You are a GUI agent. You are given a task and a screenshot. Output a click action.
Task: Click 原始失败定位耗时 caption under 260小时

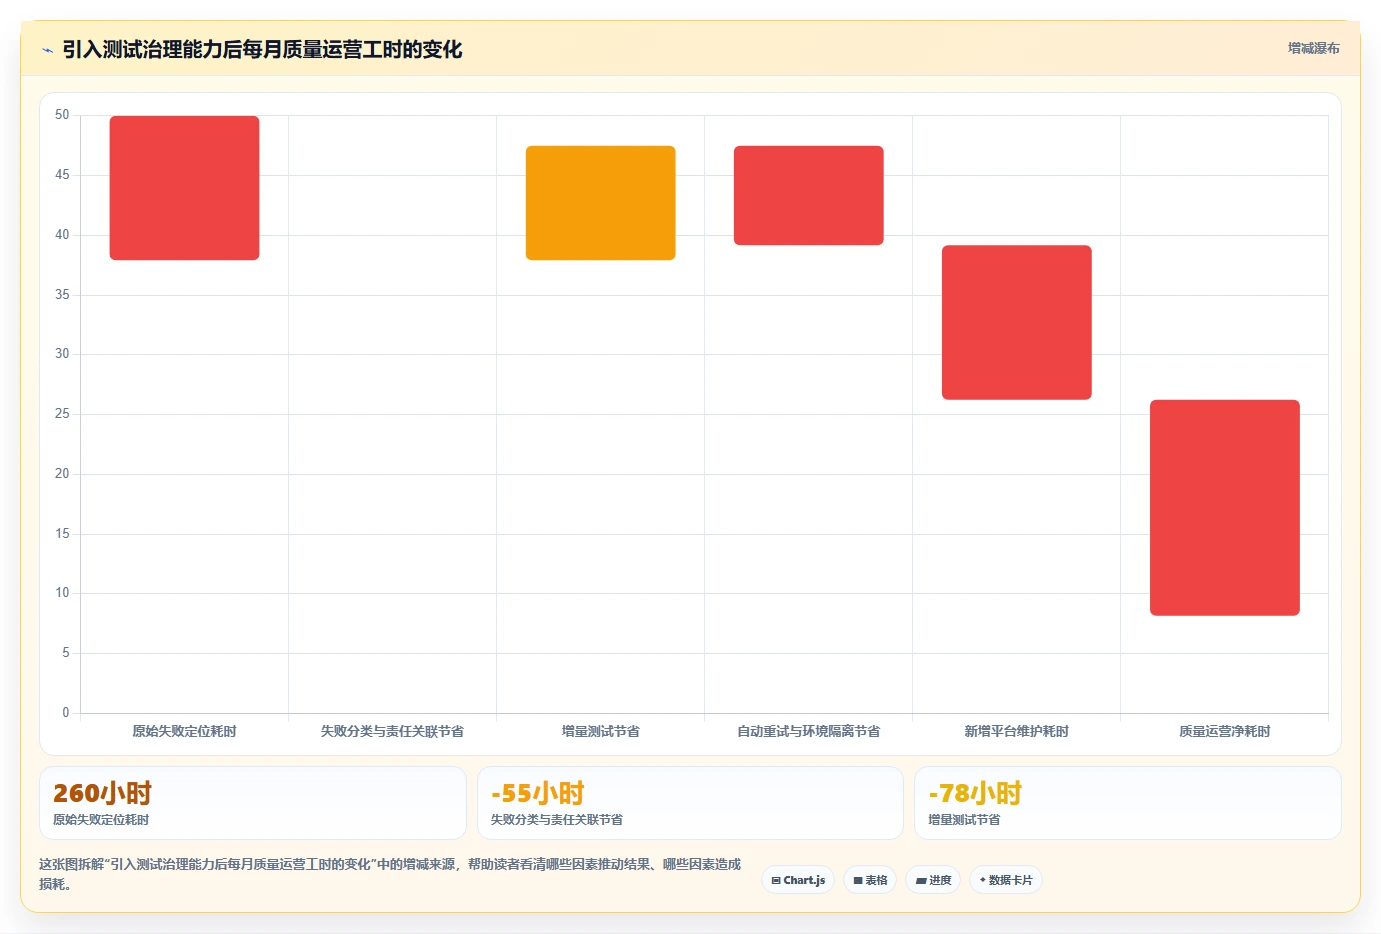(101, 820)
